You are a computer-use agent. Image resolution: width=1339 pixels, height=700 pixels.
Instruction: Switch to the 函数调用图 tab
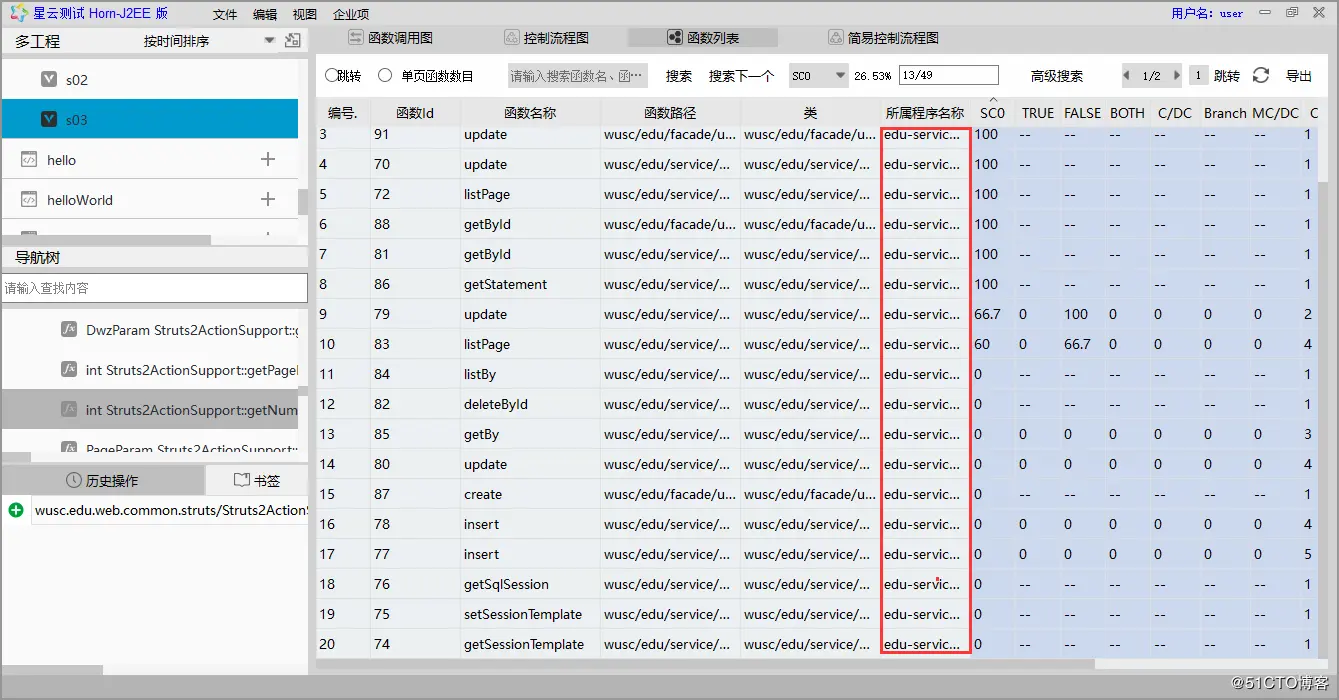pyautogui.click(x=390, y=37)
